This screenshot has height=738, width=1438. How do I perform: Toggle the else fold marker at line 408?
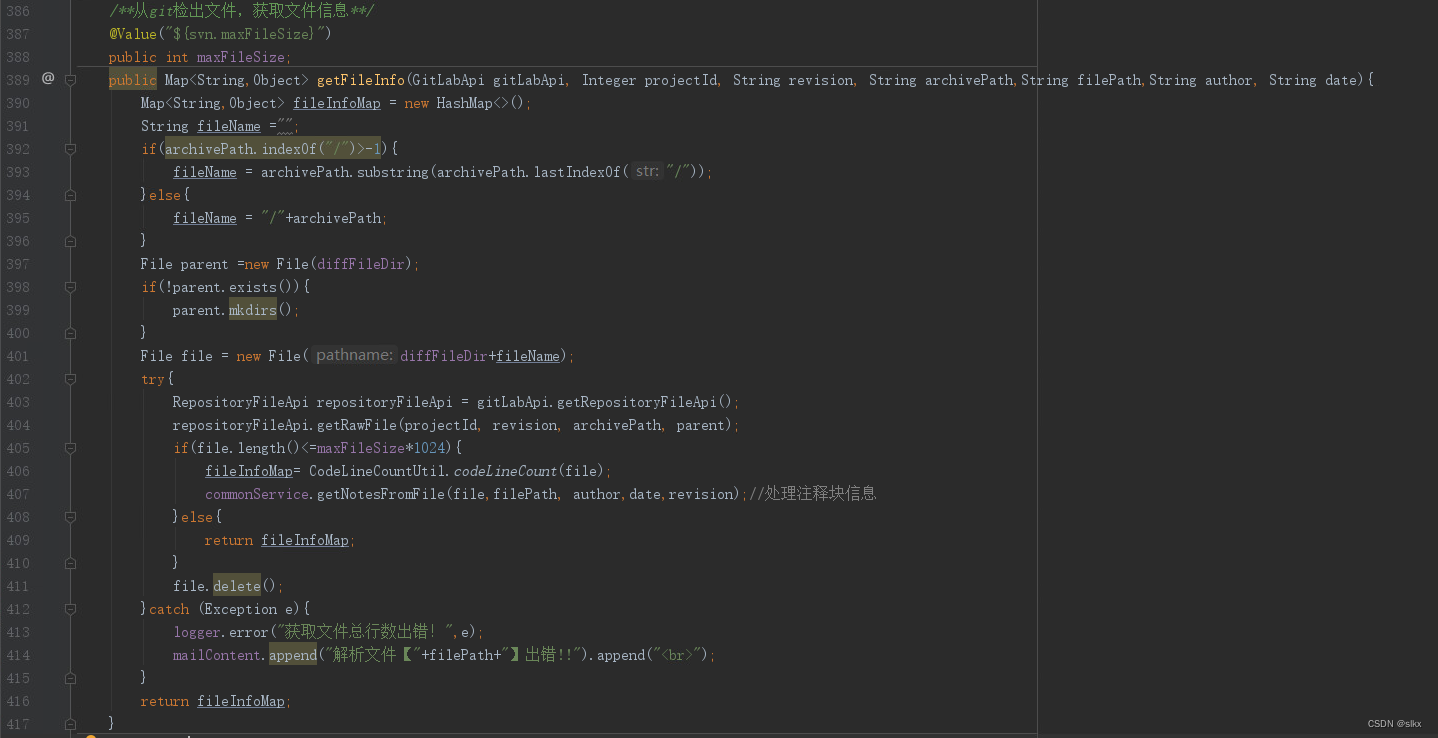pyautogui.click(x=70, y=517)
